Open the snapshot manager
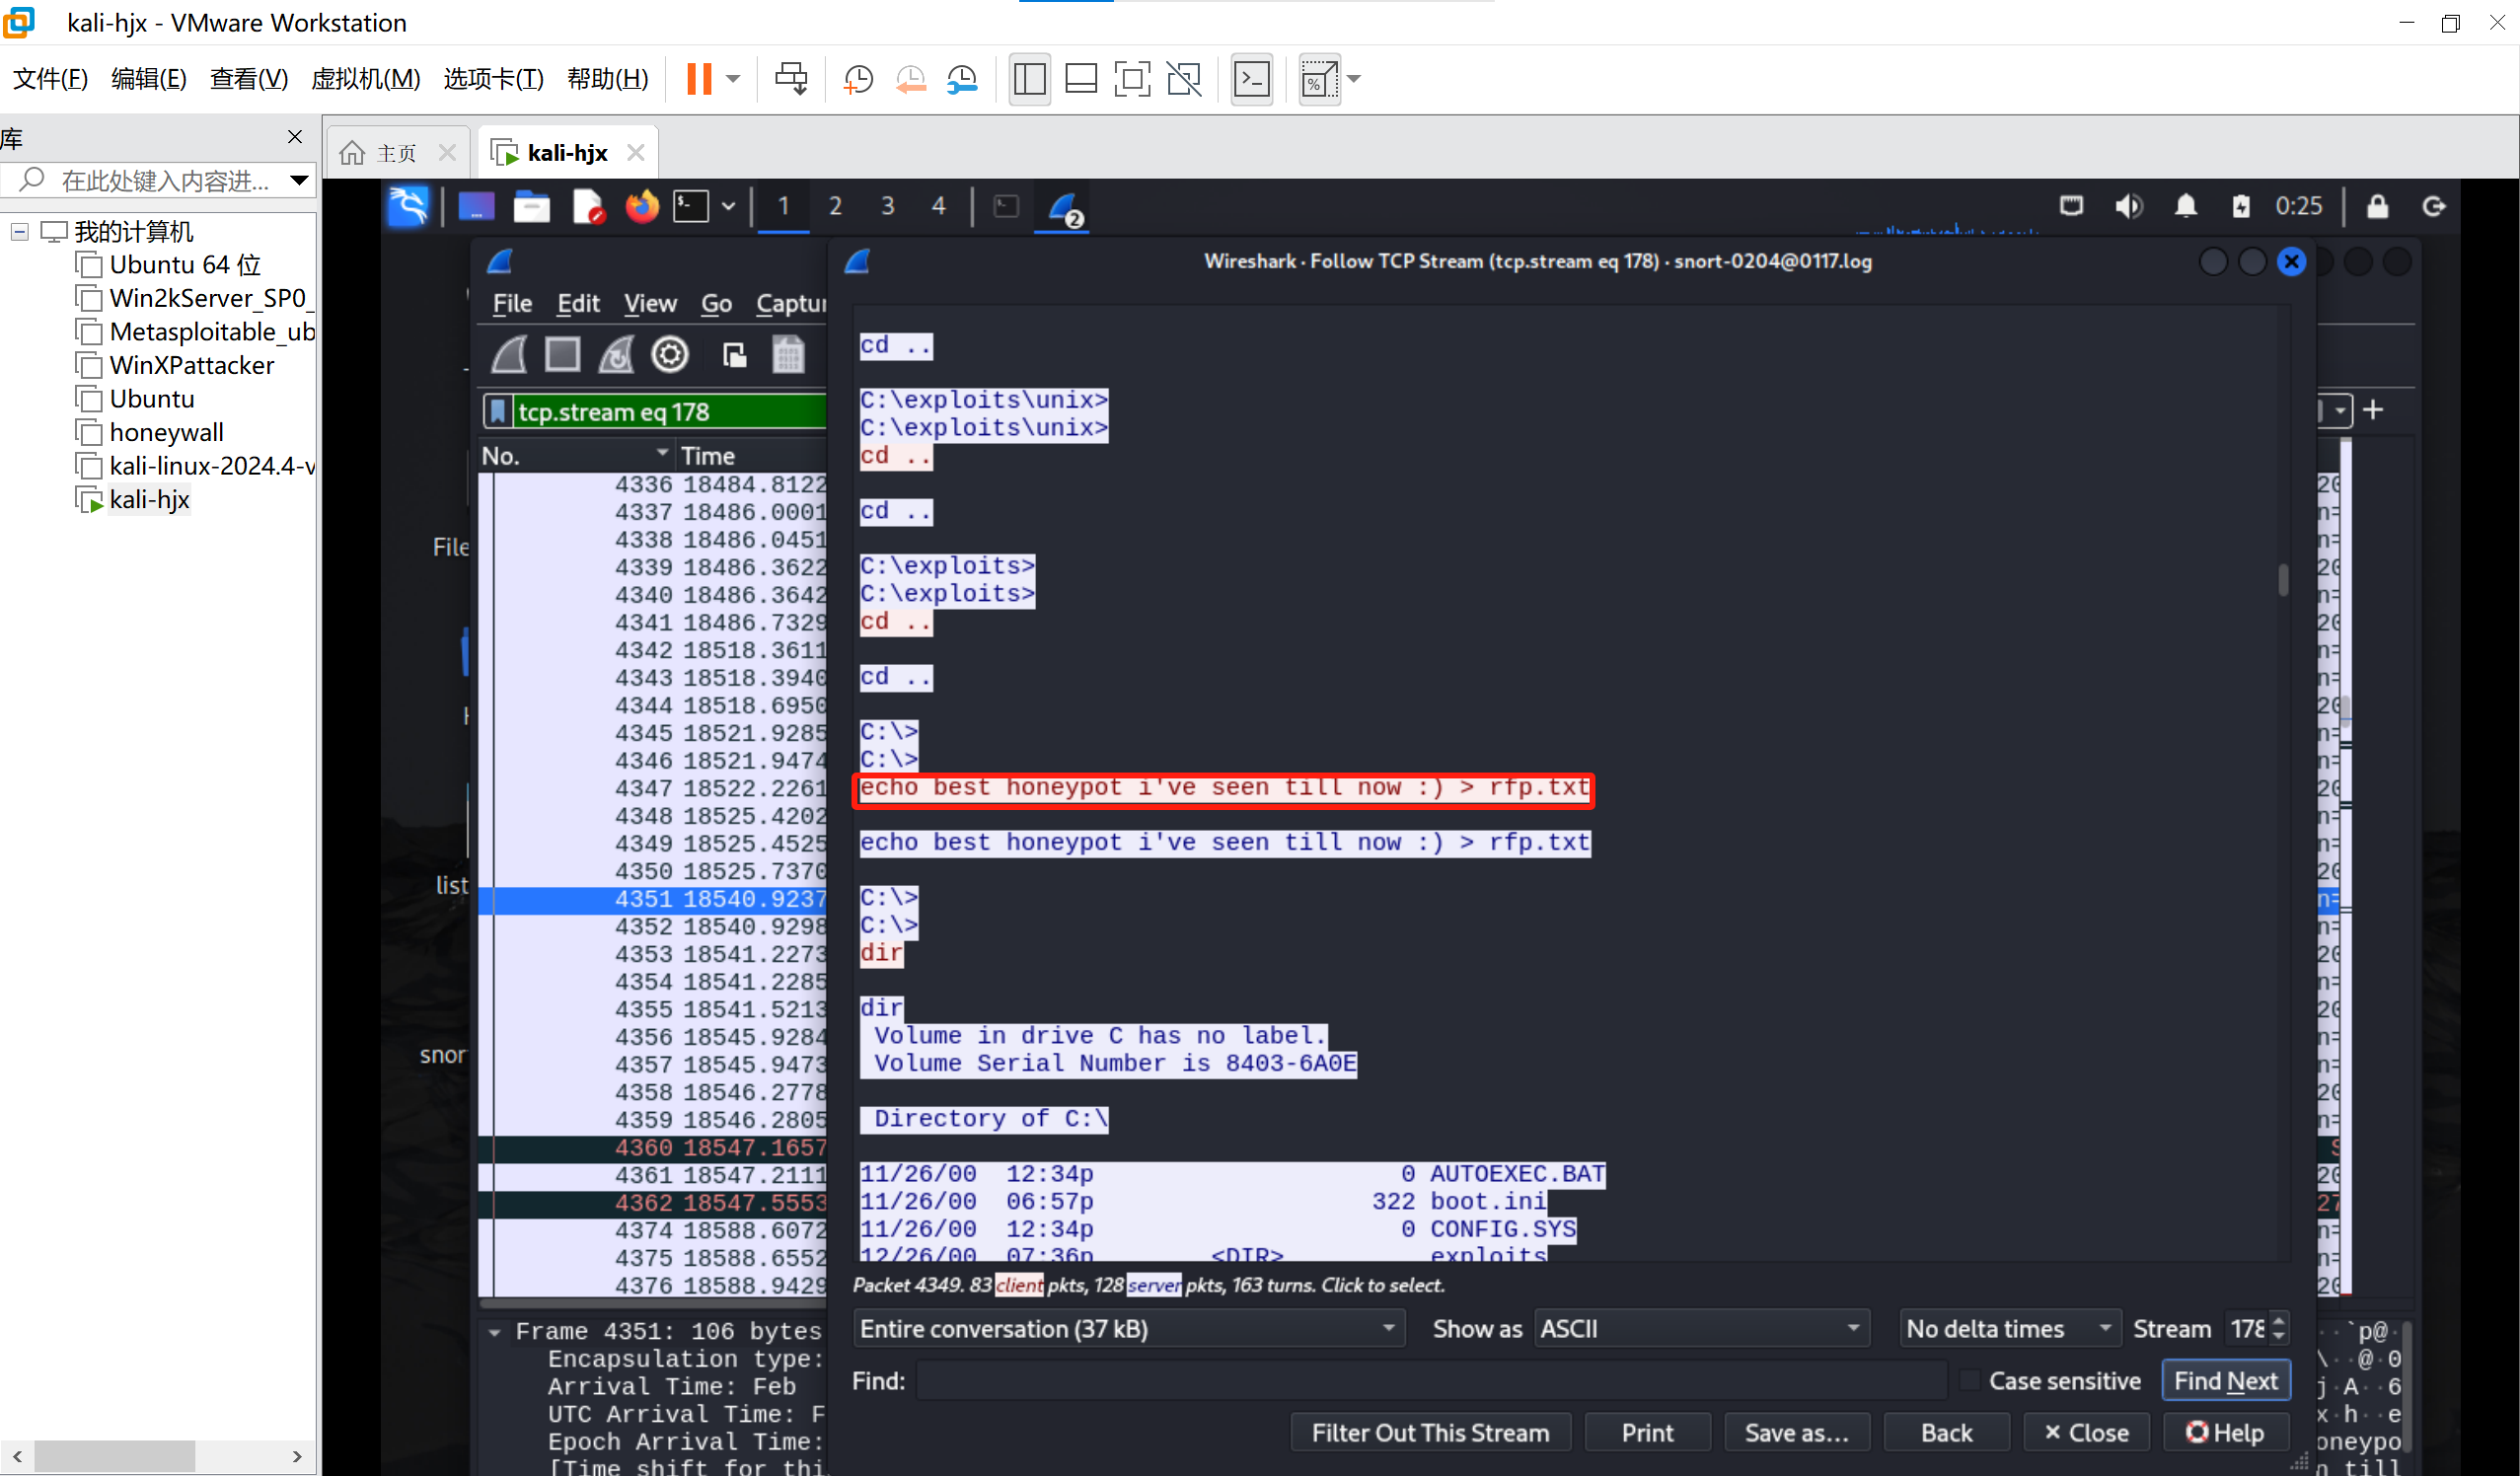The width and height of the screenshot is (2520, 1476). click(x=963, y=78)
